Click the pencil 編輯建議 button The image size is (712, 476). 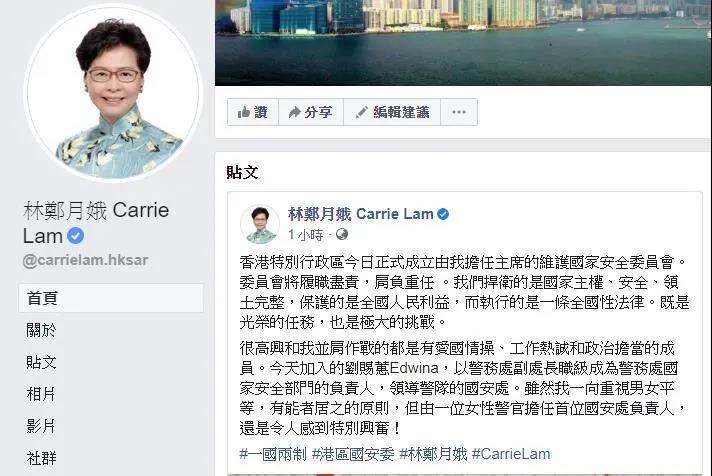tap(392, 112)
